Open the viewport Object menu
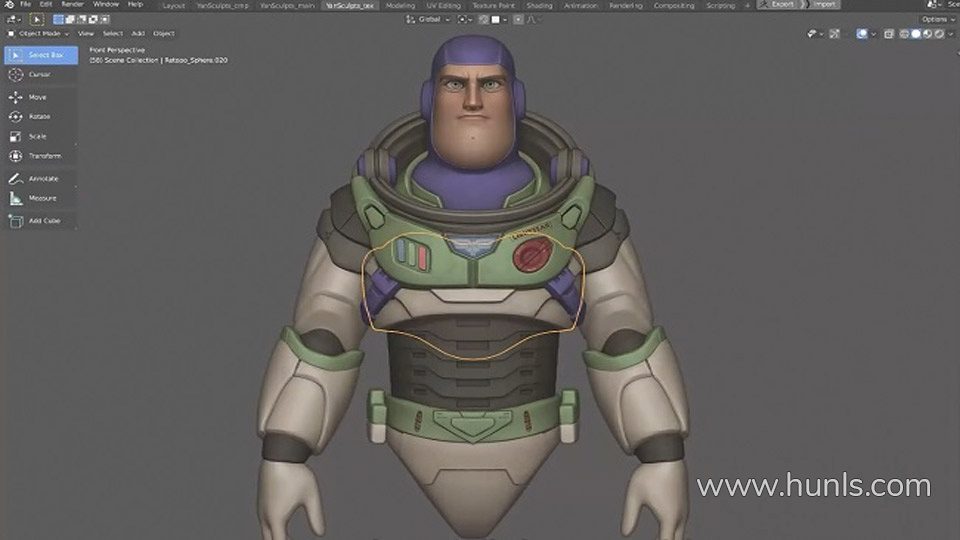The height and width of the screenshot is (540, 960). [163, 34]
